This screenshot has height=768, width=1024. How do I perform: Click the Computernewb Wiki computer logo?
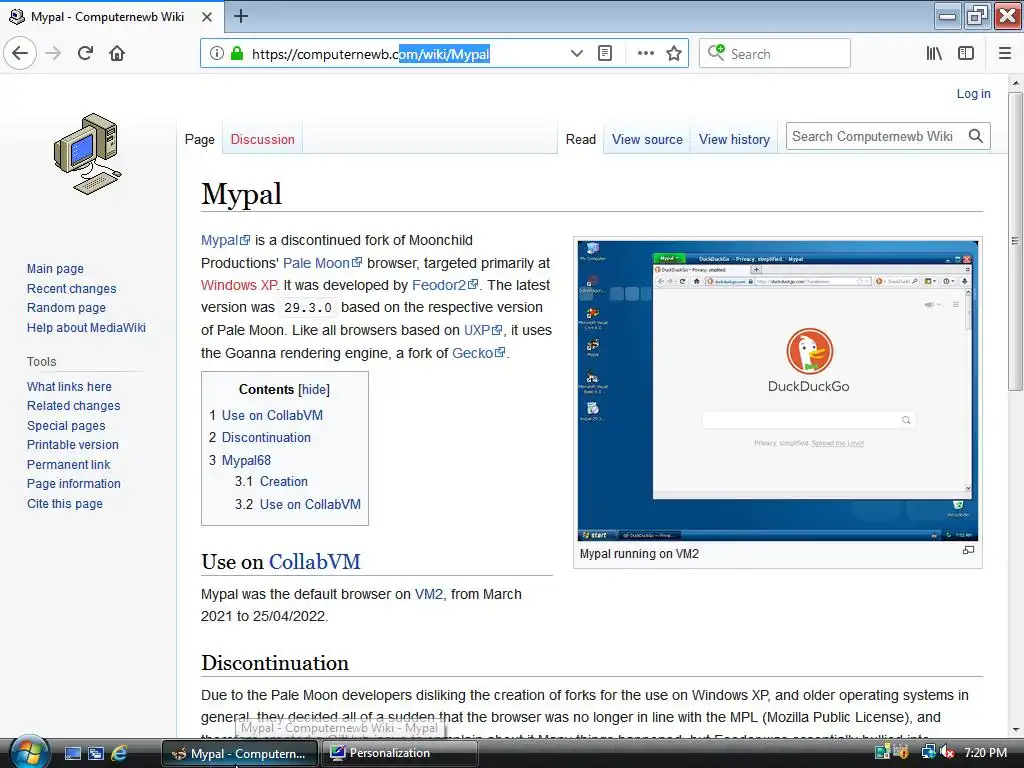click(x=88, y=154)
